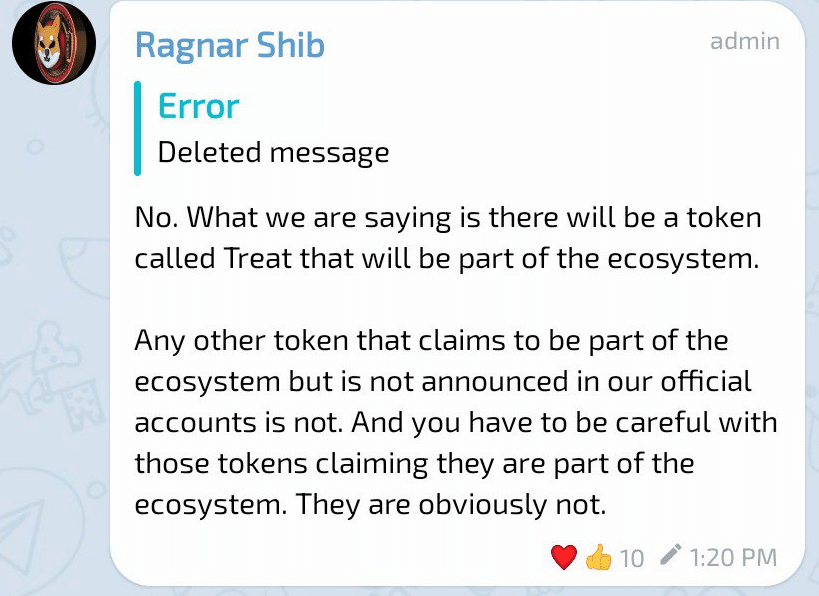Tap the thumbs-up reaction emoji
This screenshot has height=596, width=819.
click(599, 557)
